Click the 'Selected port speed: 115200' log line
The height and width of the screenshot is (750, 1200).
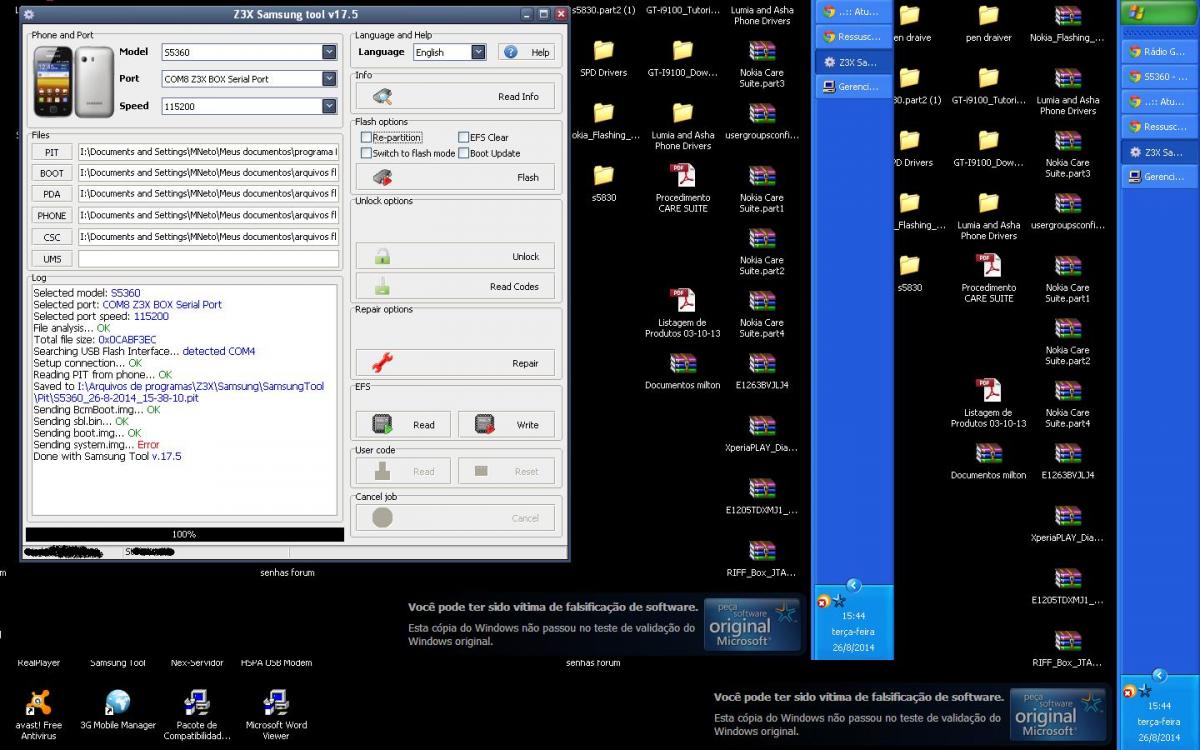(x=101, y=317)
